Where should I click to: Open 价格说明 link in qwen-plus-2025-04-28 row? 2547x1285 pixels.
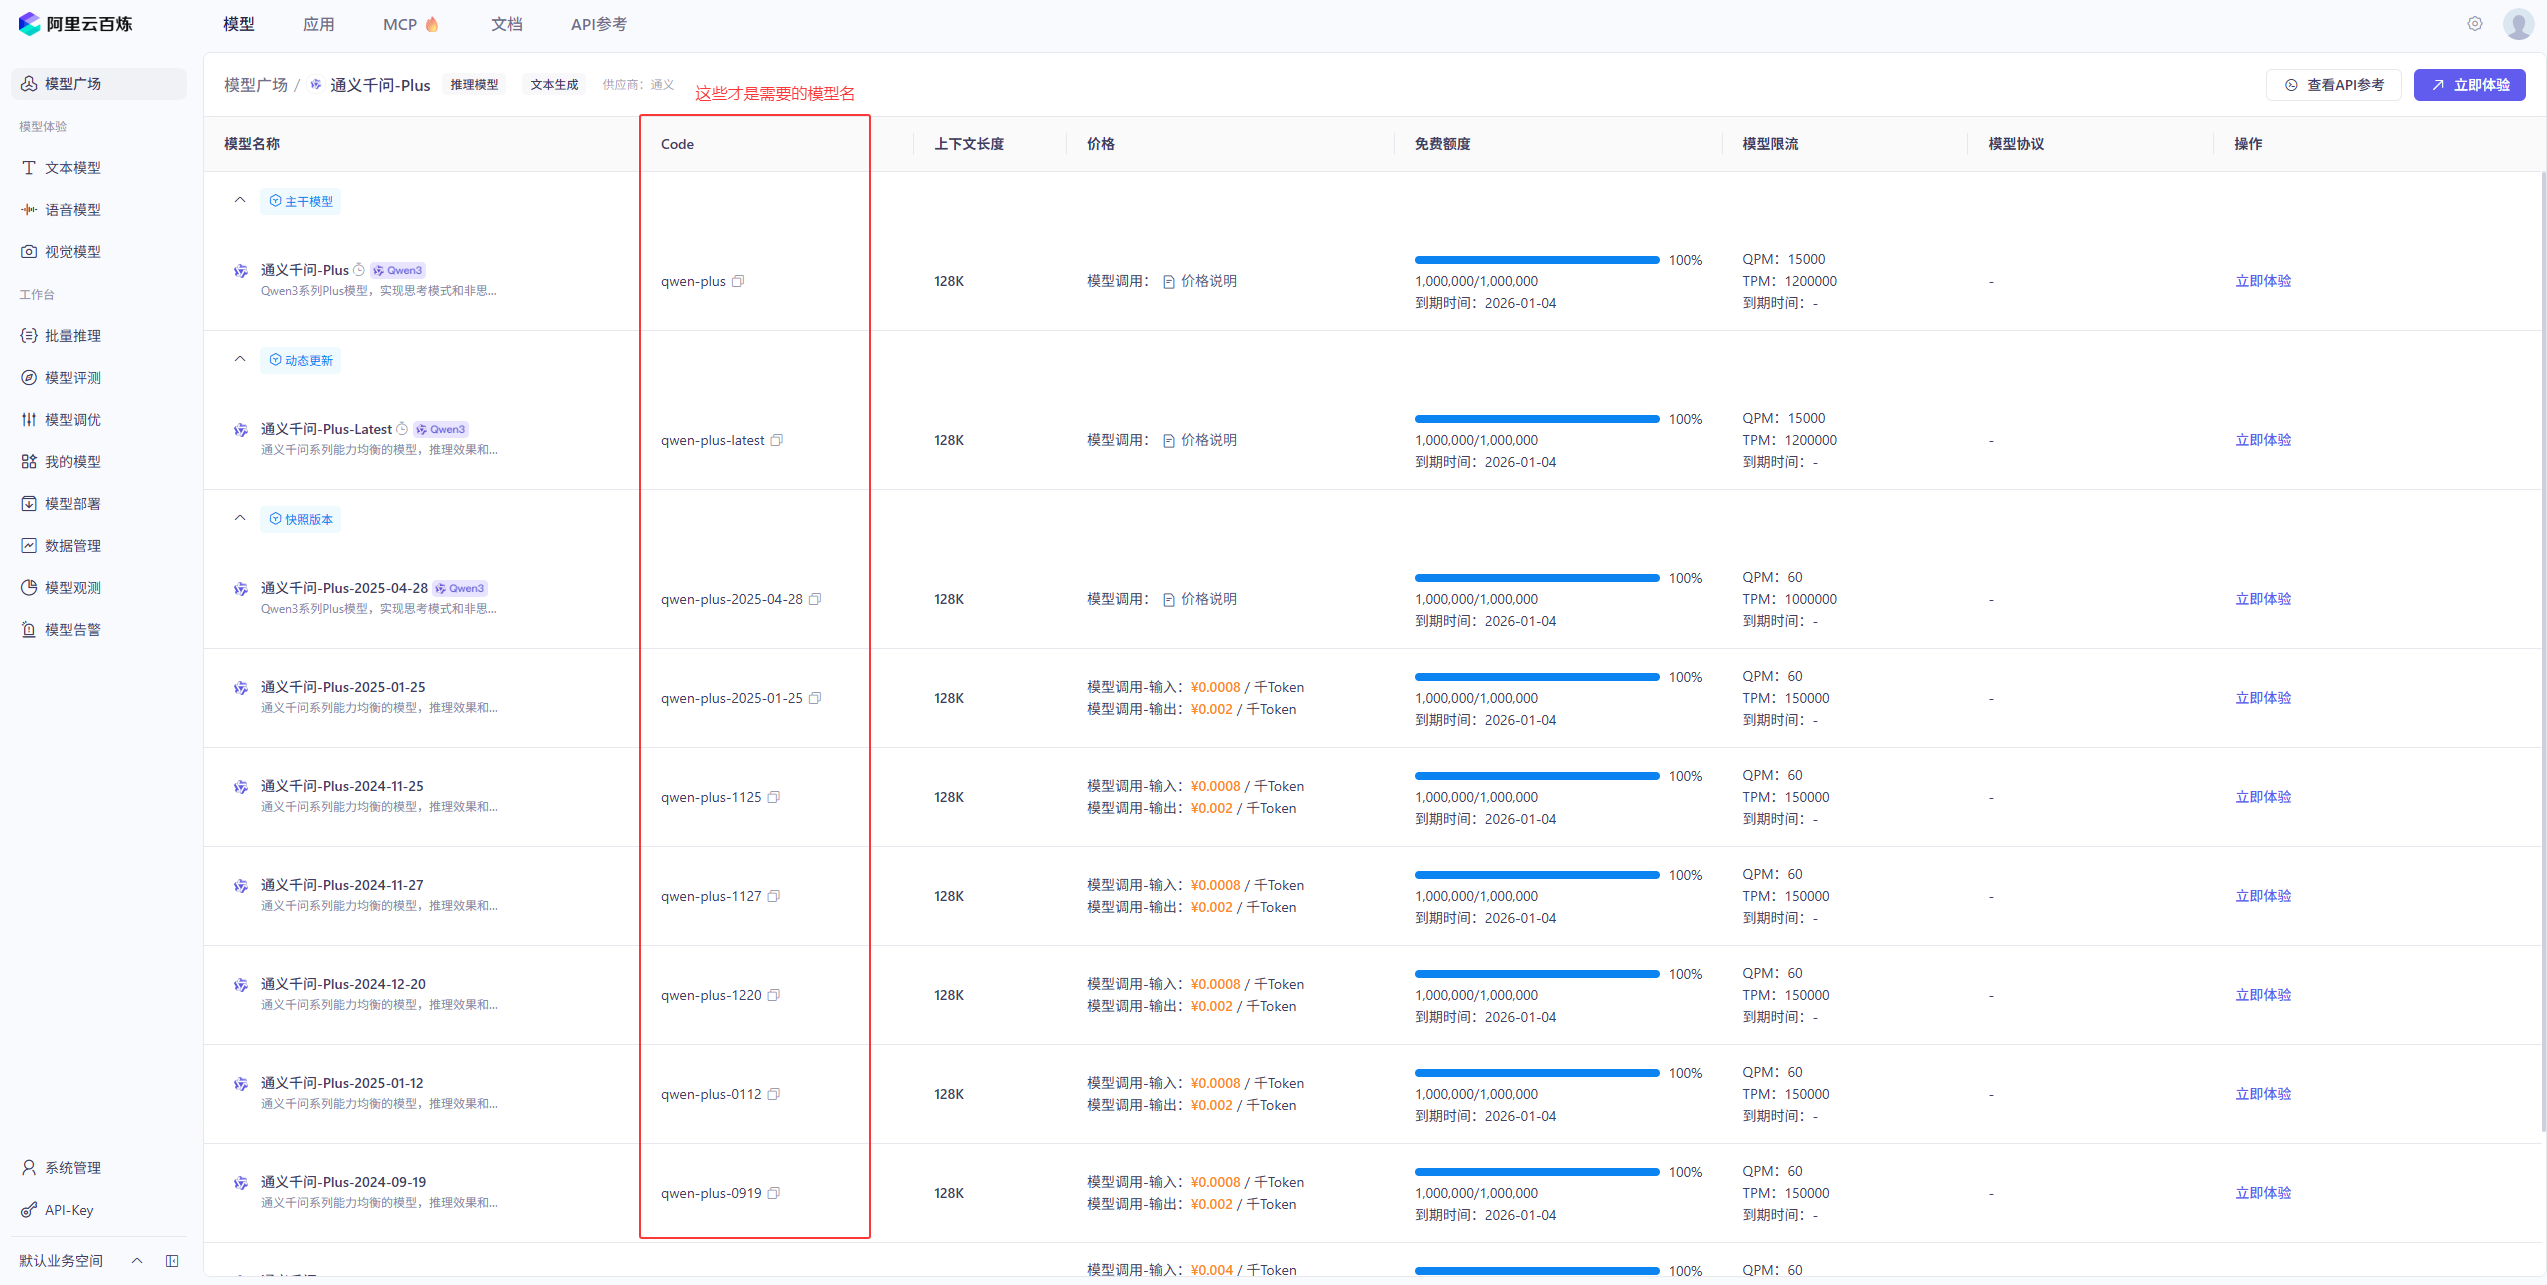[1200, 599]
